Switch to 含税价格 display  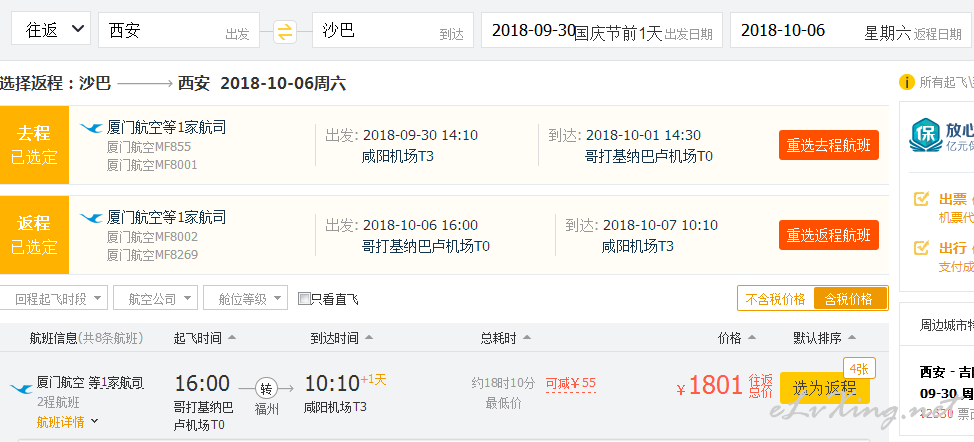(x=849, y=299)
